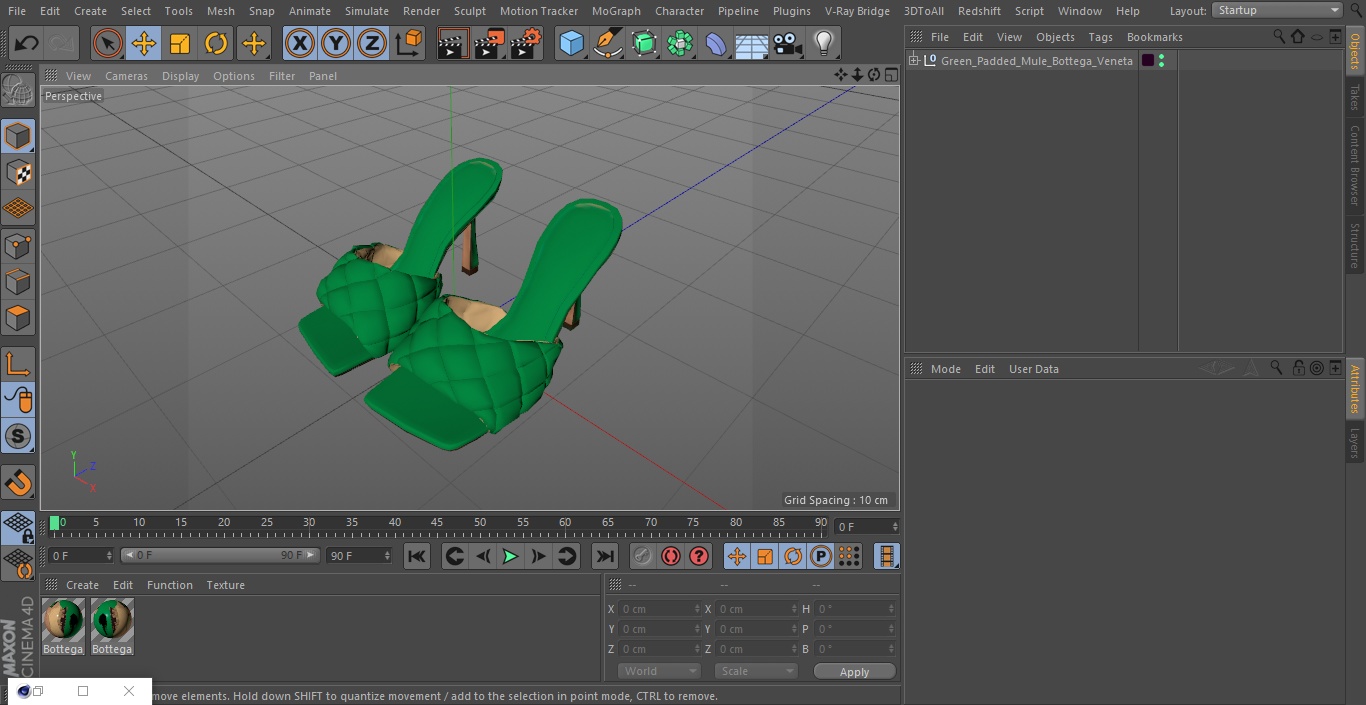This screenshot has height=705, width=1366.
Task: Toggle X axis lock
Action: pos(299,43)
